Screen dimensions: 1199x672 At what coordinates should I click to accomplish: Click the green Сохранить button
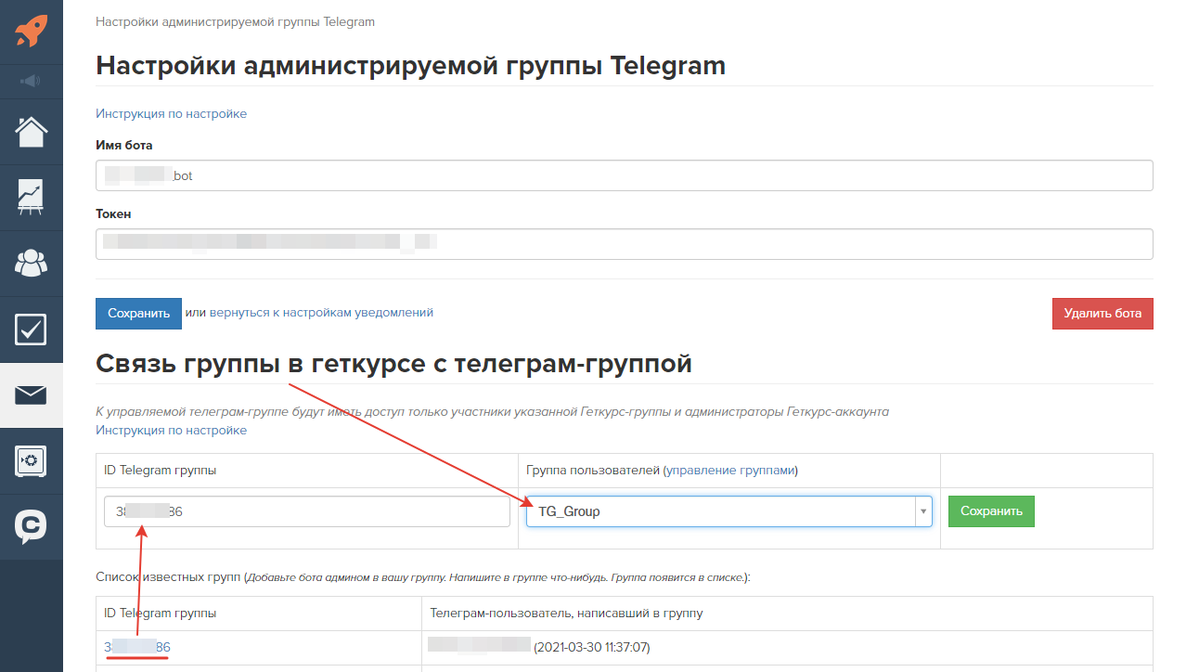pyautogui.click(x=991, y=511)
